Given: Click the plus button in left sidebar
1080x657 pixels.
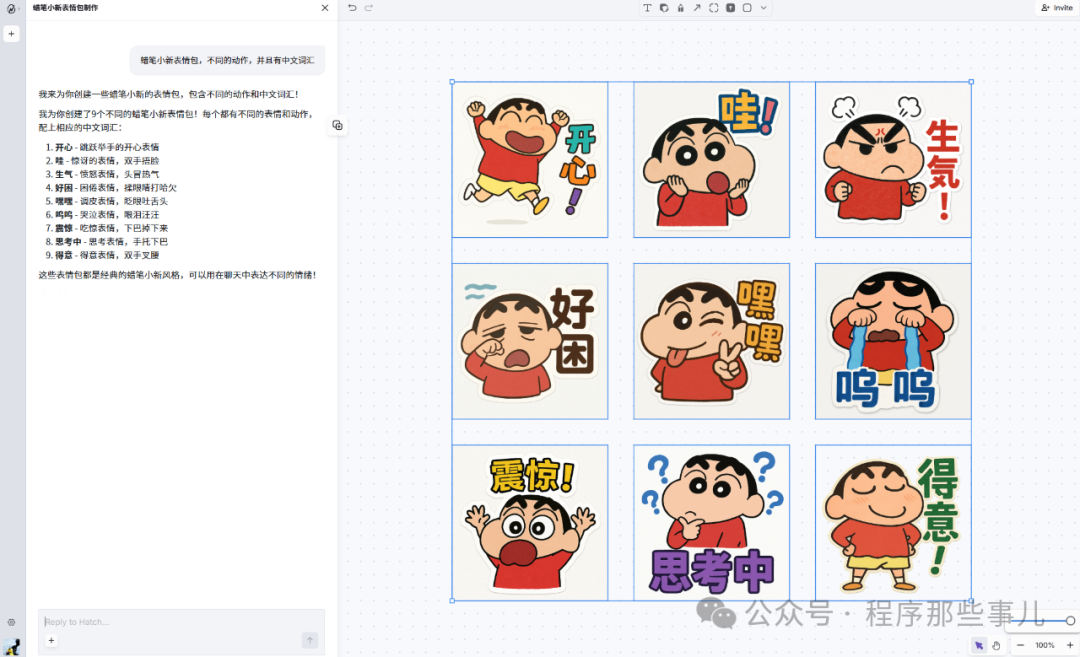Looking at the screenshot, I should pyautogui.click(x=11, y=34).
